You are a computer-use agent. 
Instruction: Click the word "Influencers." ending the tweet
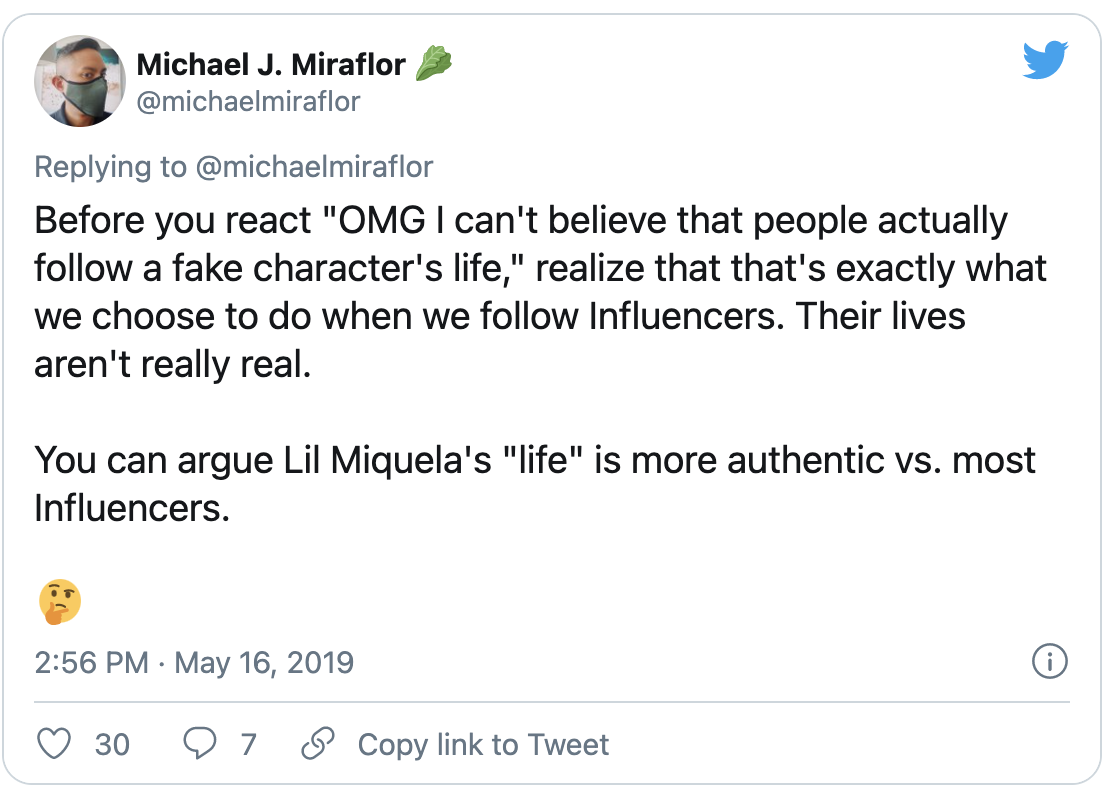(132, 508)
